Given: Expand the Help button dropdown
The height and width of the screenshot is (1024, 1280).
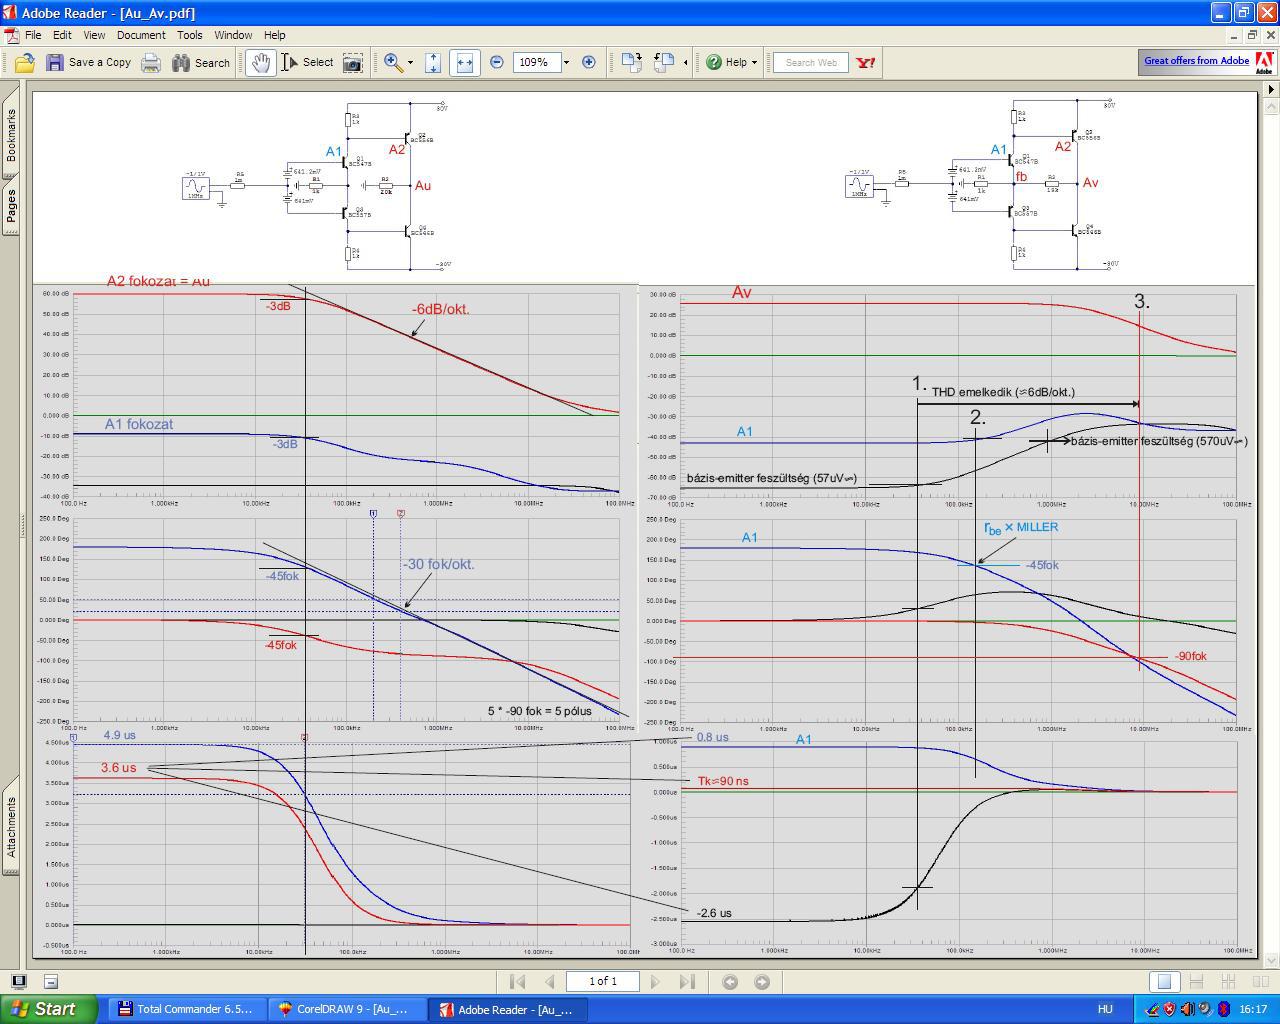Looking at the screenshot, I should coord(754,62).
